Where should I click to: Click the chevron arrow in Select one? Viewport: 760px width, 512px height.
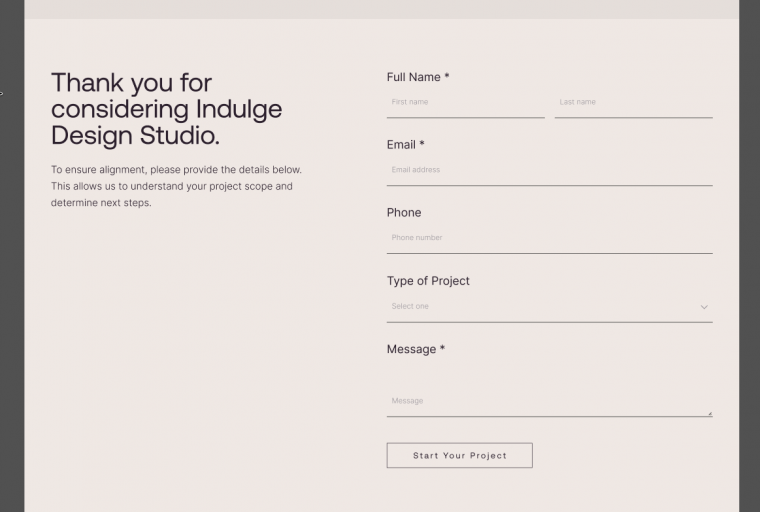(704, 307)
